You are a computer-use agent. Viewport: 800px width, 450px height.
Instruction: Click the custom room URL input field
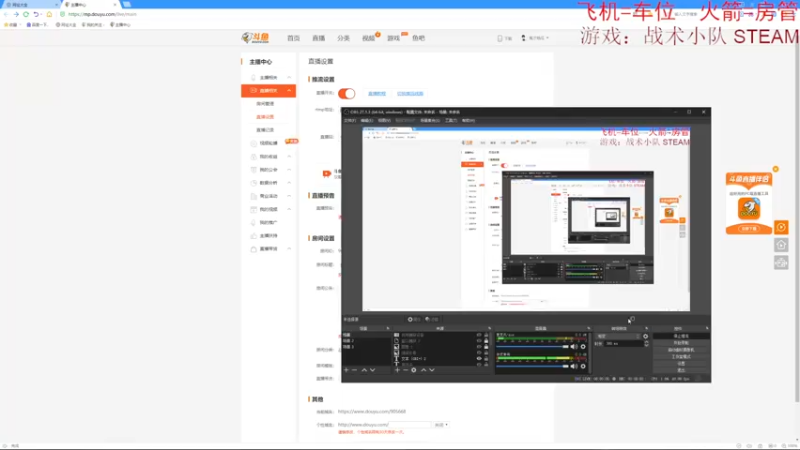click(410, 424)
